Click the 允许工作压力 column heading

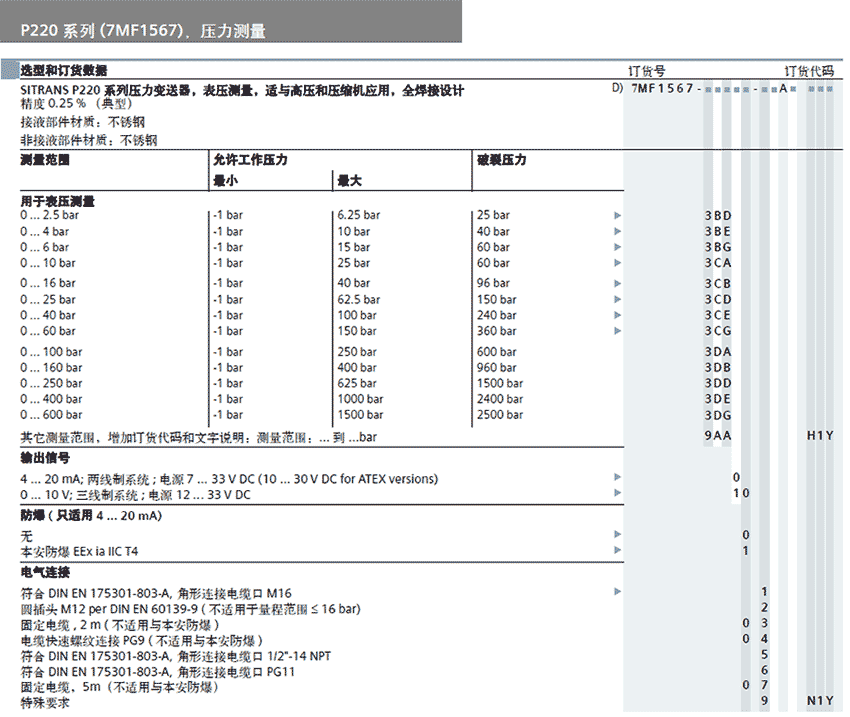[250, 160]
